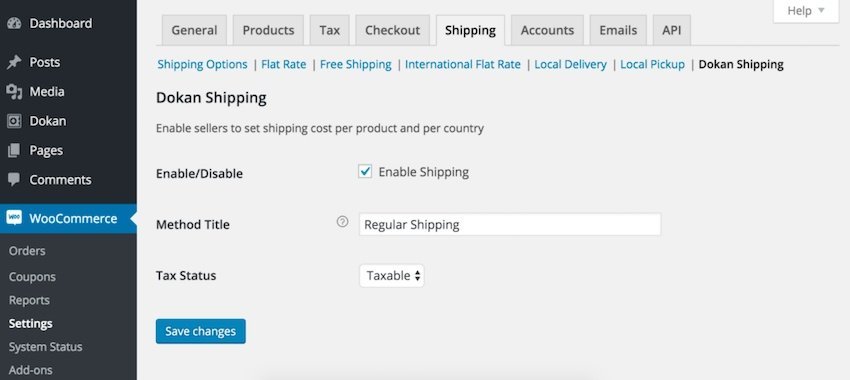Click the Method Title help tooltip icon

tap(342, 221)
